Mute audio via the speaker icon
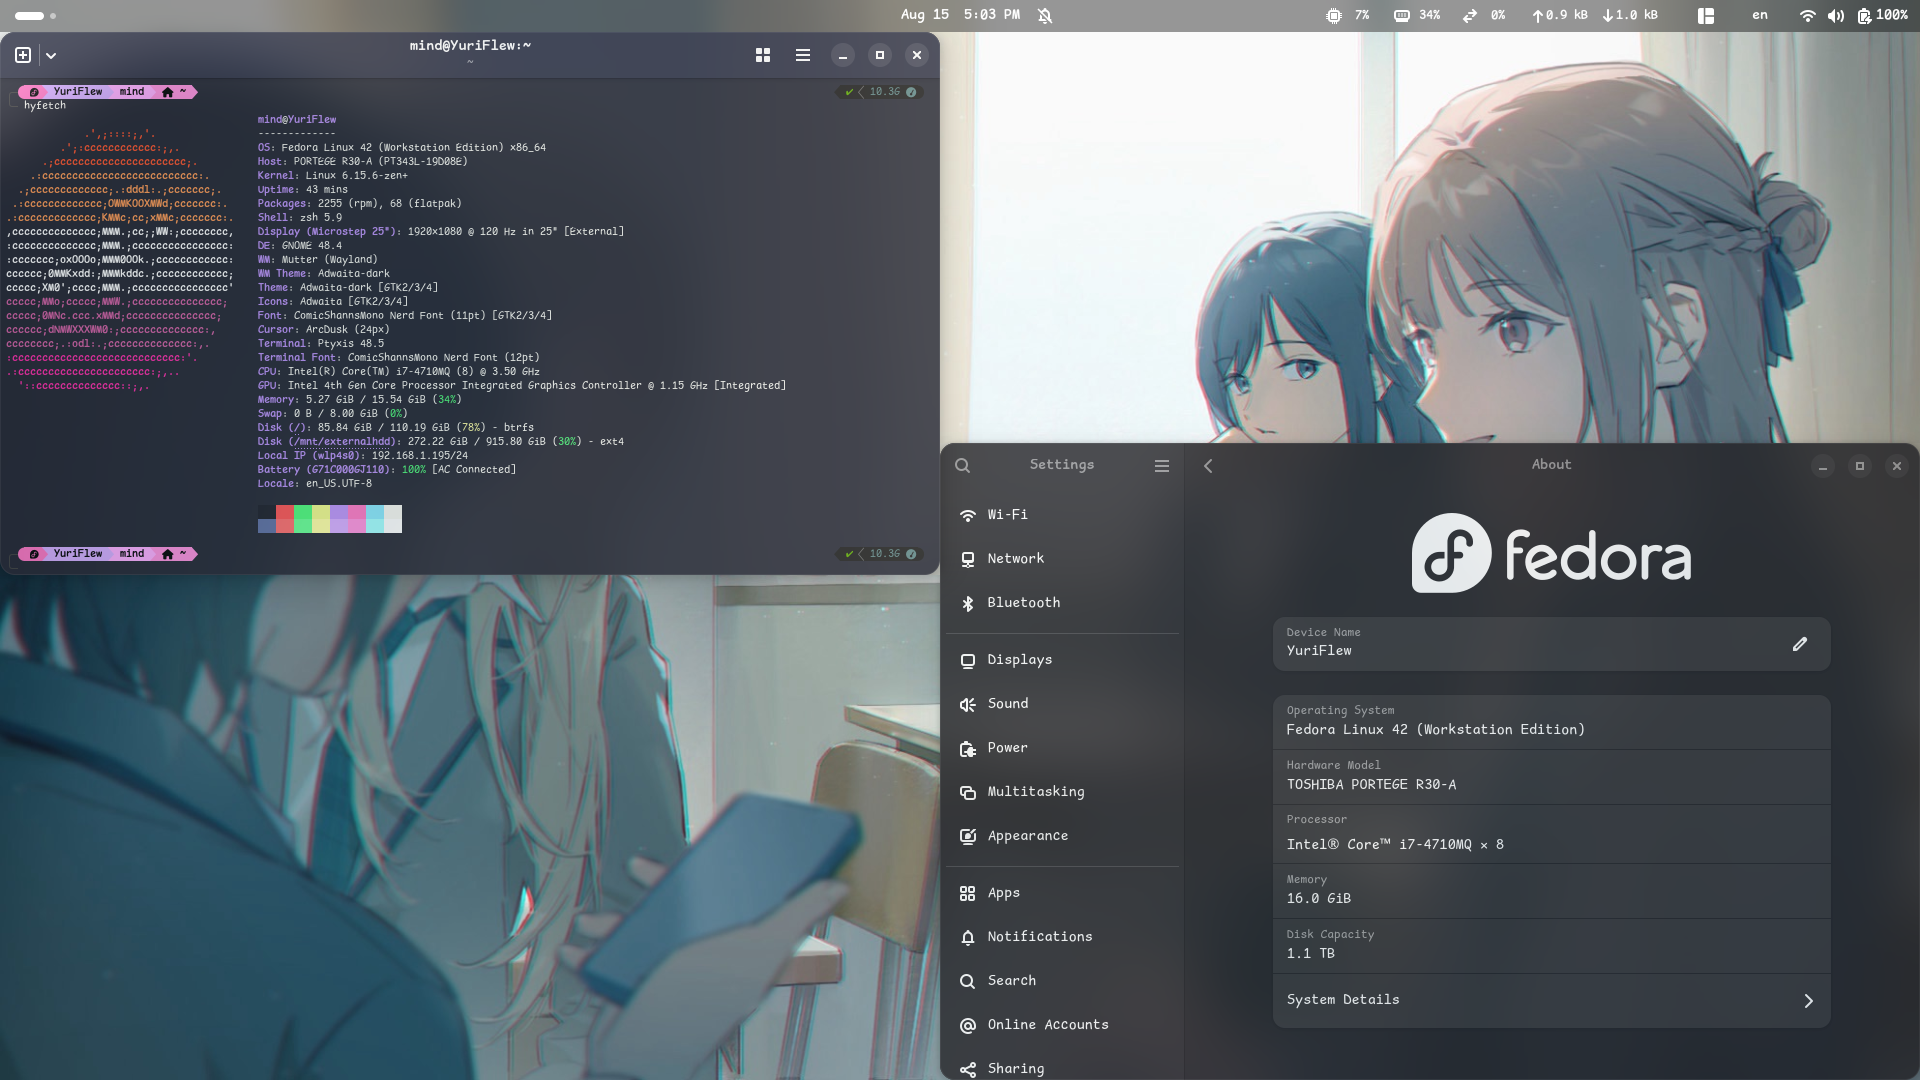Image resolution: width=1920 pixels, height=1080 pixels. (1838, 15)
